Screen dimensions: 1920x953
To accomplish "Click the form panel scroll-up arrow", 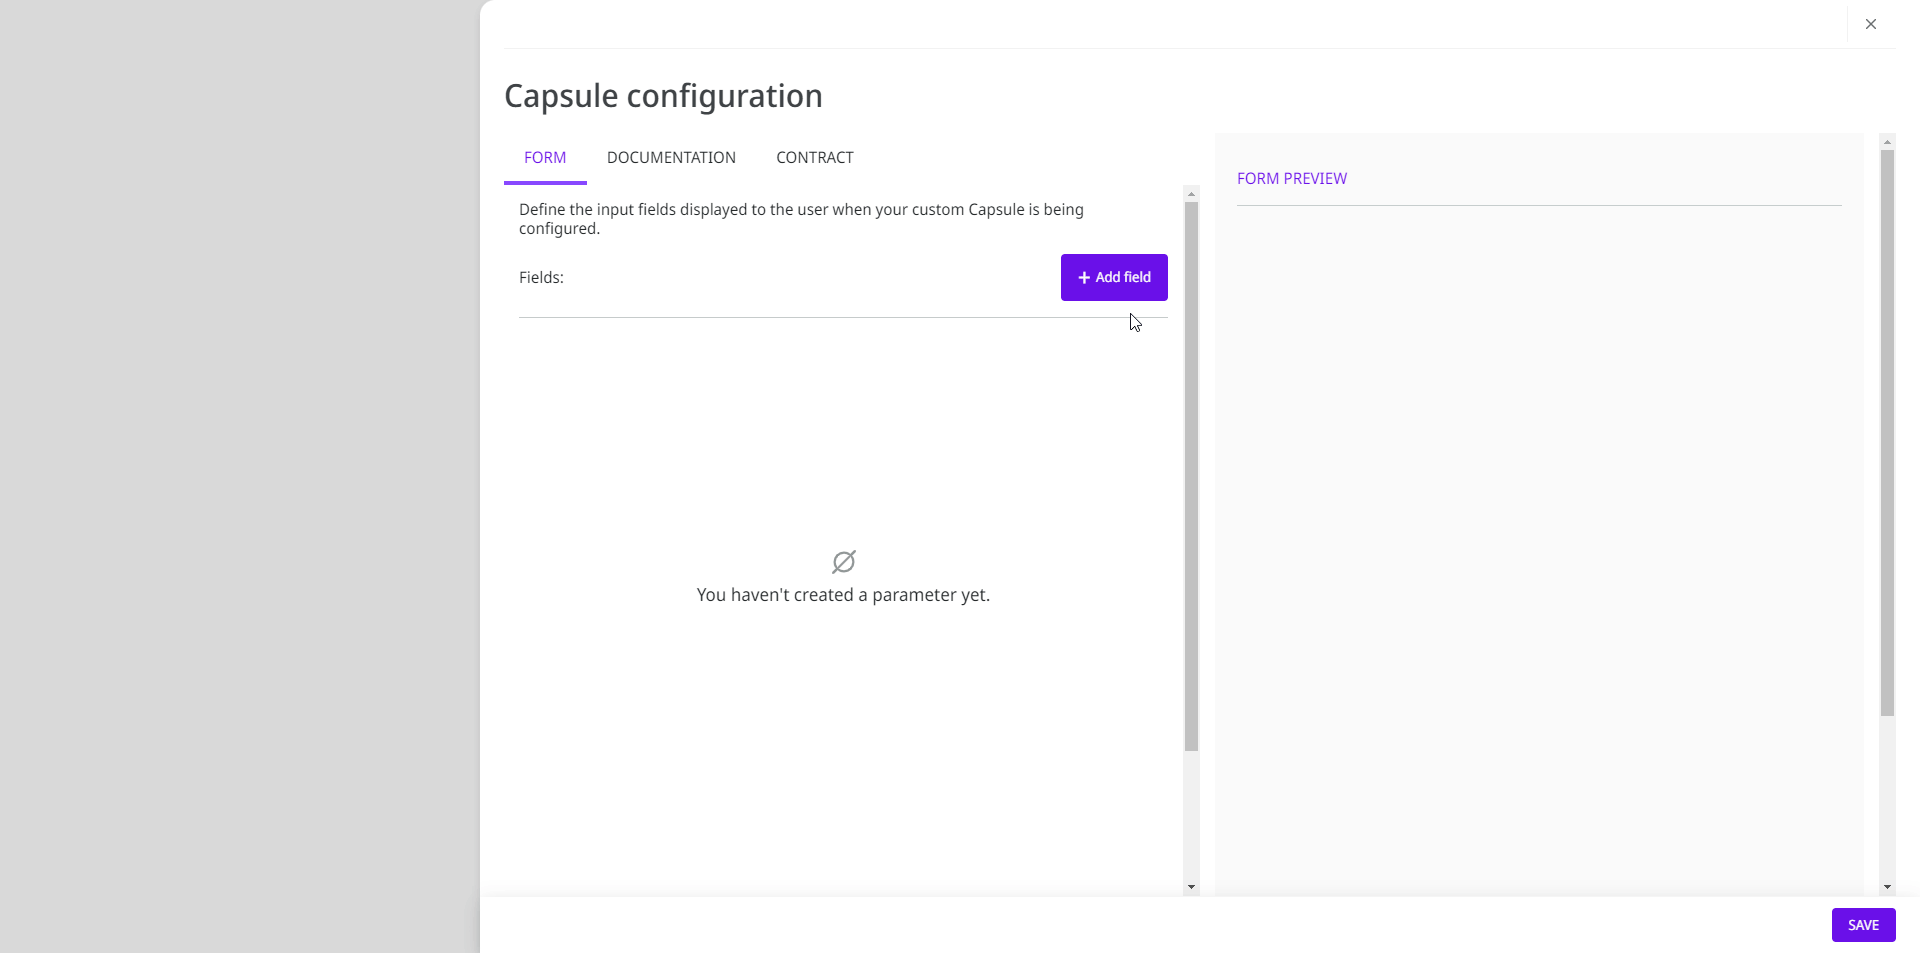I will [1191, 194].
